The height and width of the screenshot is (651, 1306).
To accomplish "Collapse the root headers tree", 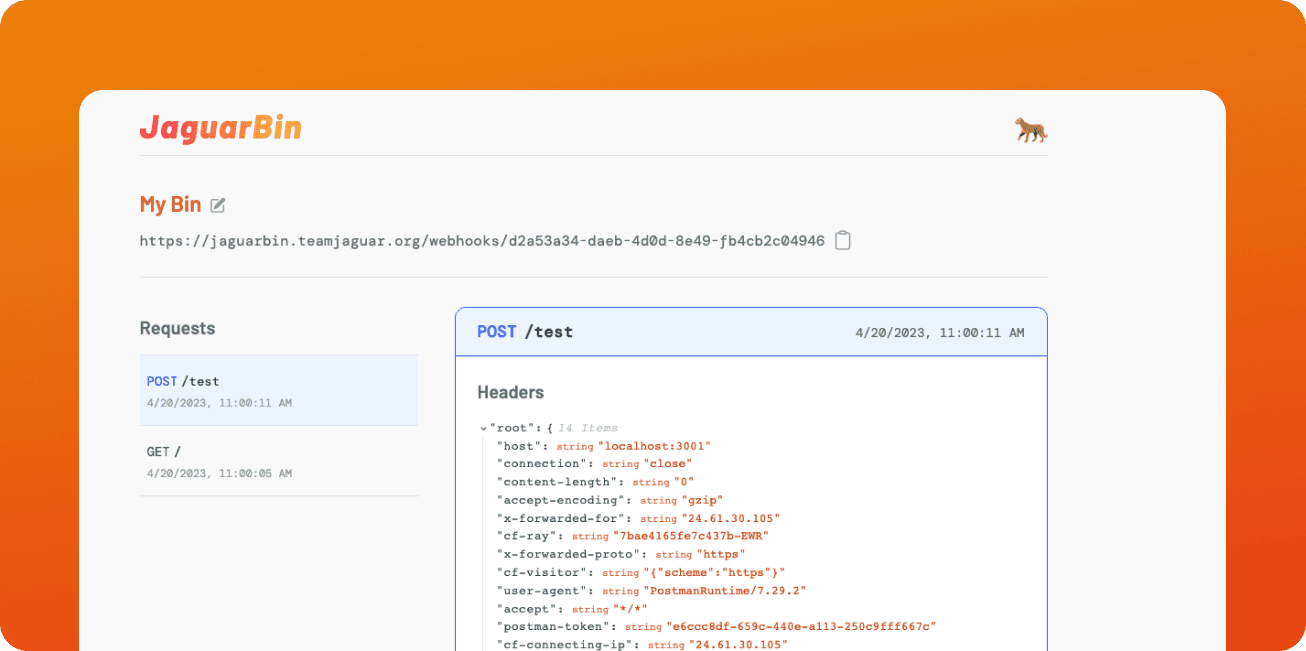I will [x=484, y=428].
